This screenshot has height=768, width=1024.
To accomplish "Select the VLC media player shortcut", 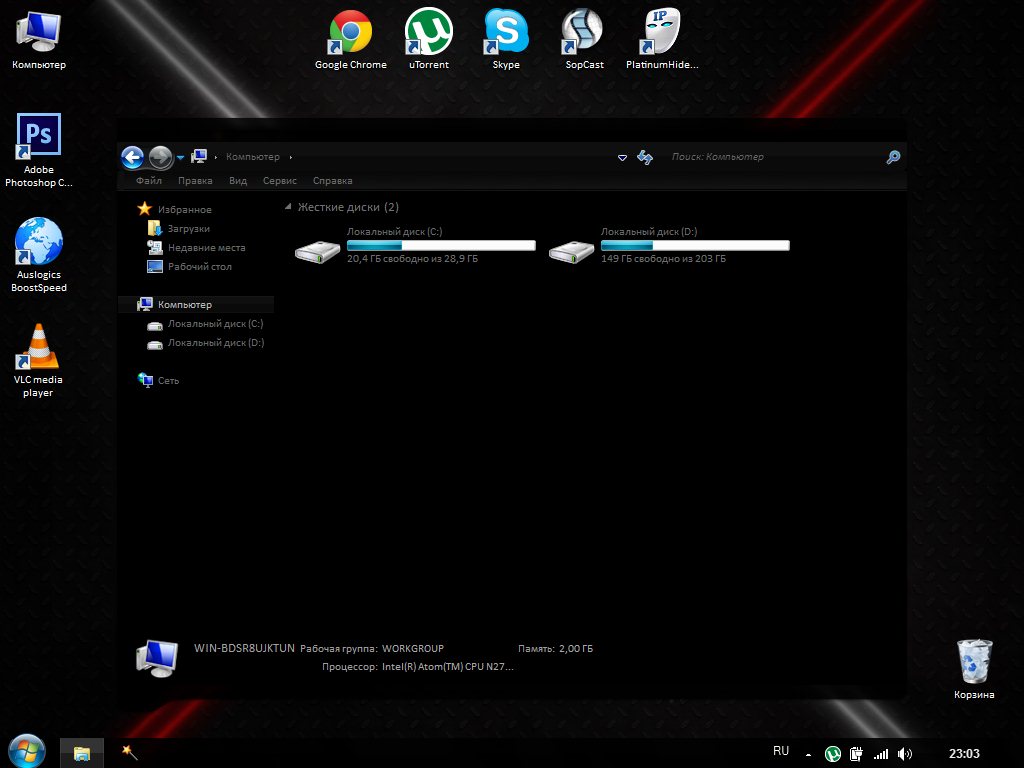I will pyautogui.click(x=38, y=348).
